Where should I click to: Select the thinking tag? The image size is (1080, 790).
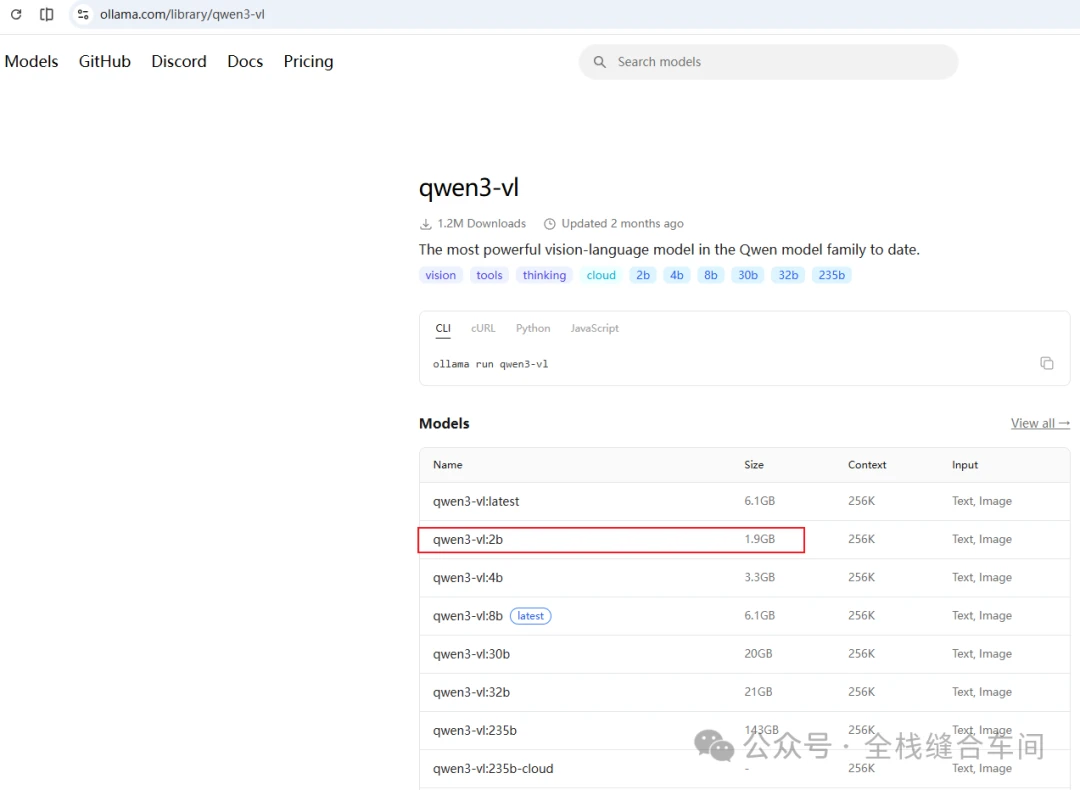[544, 276]
